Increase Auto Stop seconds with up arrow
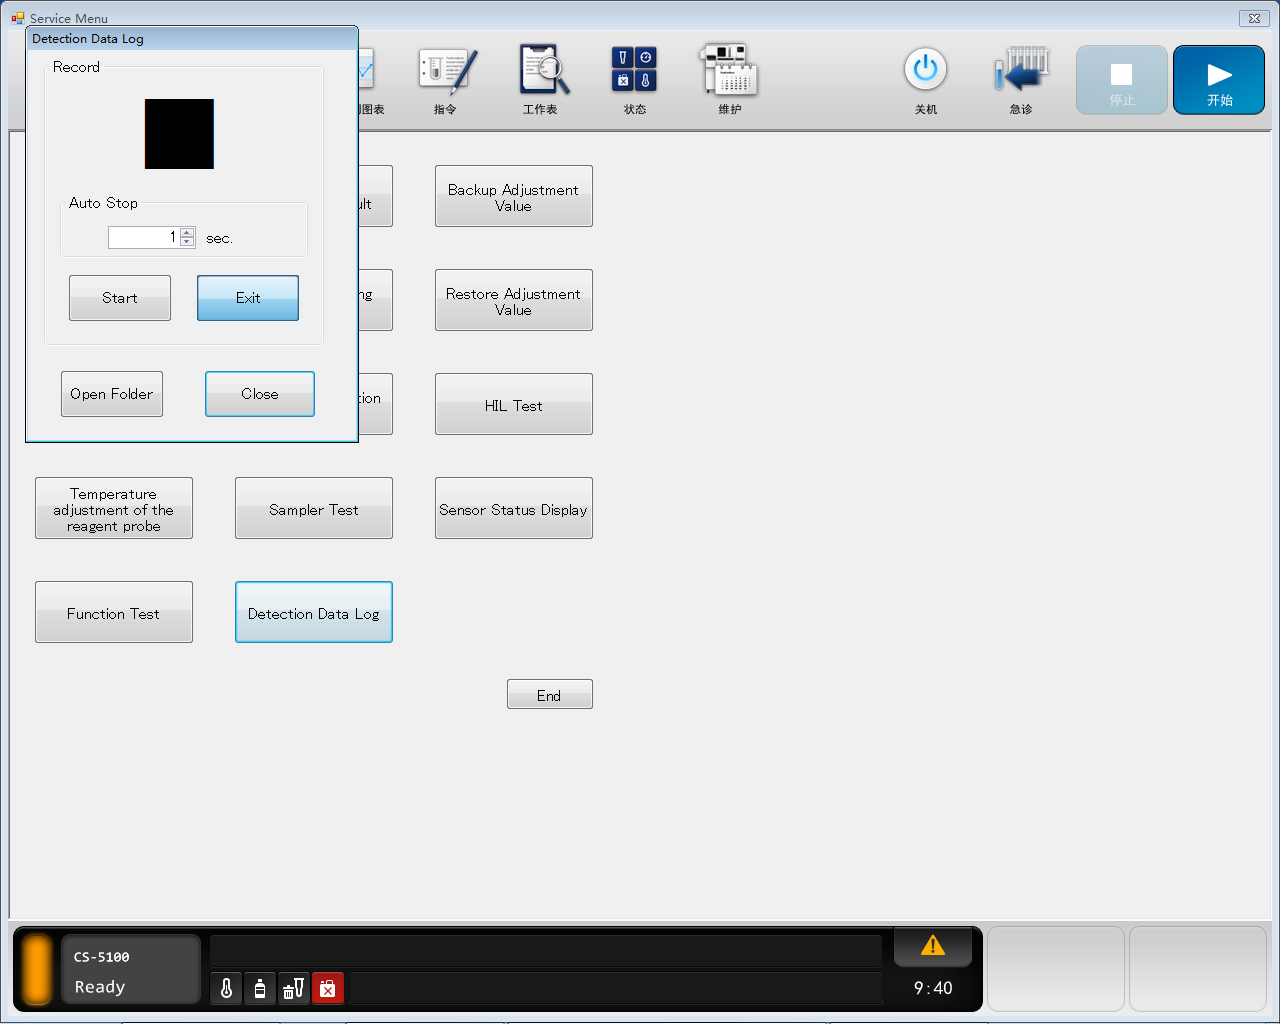Image resolution: width=1280 pixels, height=1024 pixels. pyautogui.click(x=187, y=233)
